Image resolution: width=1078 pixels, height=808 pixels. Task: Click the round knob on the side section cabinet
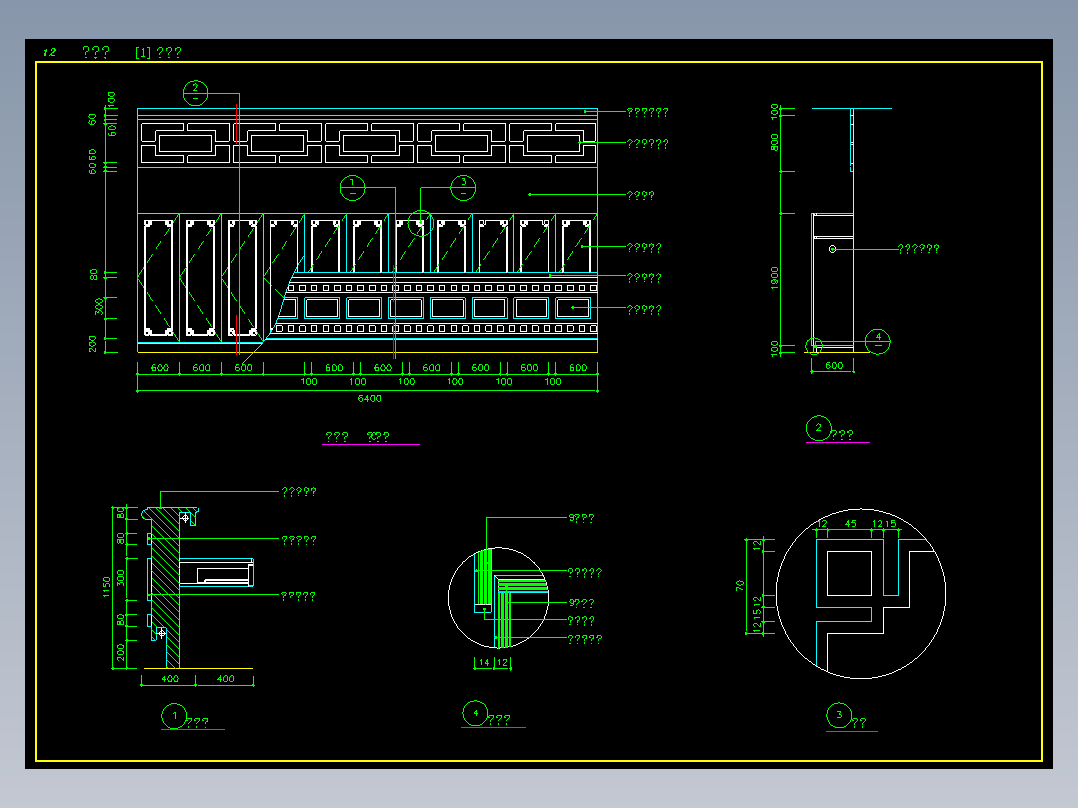[833, 249]
